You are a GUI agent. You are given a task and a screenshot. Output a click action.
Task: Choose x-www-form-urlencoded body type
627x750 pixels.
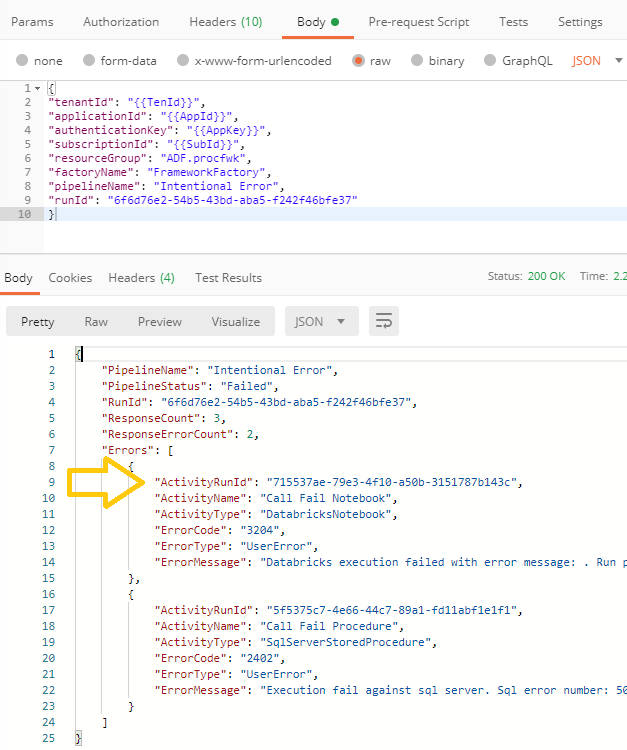click(183, 61)
